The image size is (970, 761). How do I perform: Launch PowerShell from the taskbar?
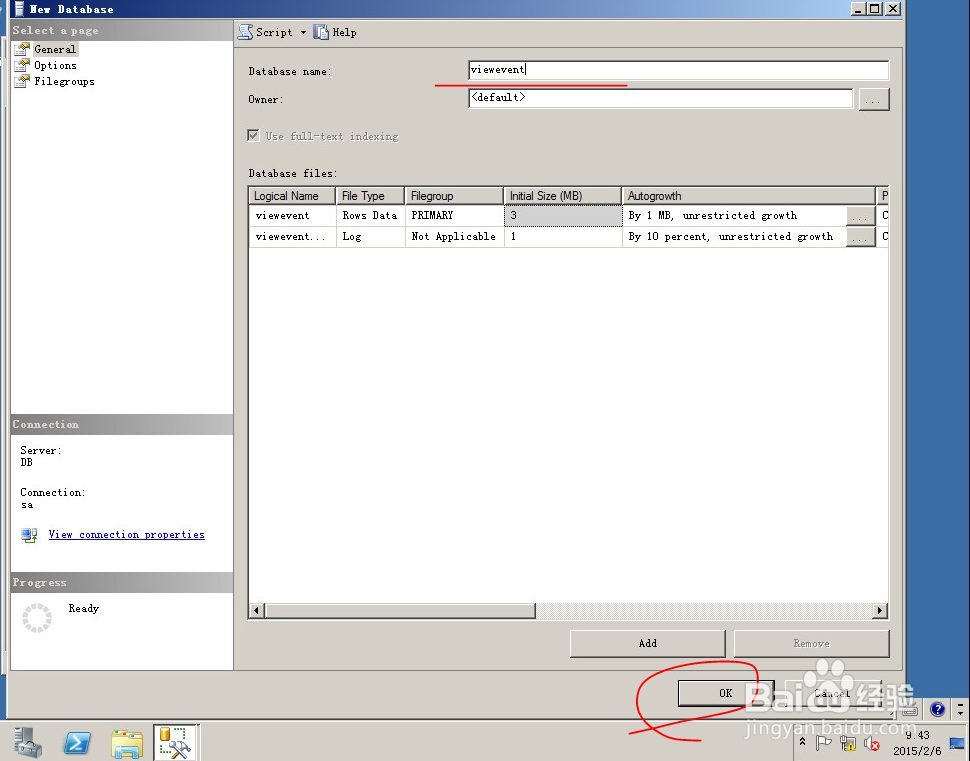(x=77, y=742)
